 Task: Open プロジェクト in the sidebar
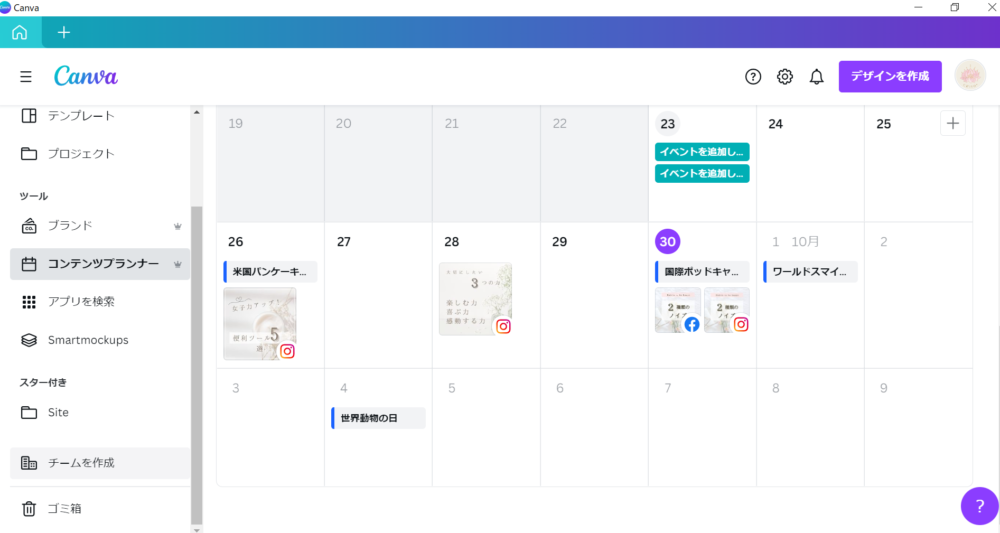coord(80,154)
